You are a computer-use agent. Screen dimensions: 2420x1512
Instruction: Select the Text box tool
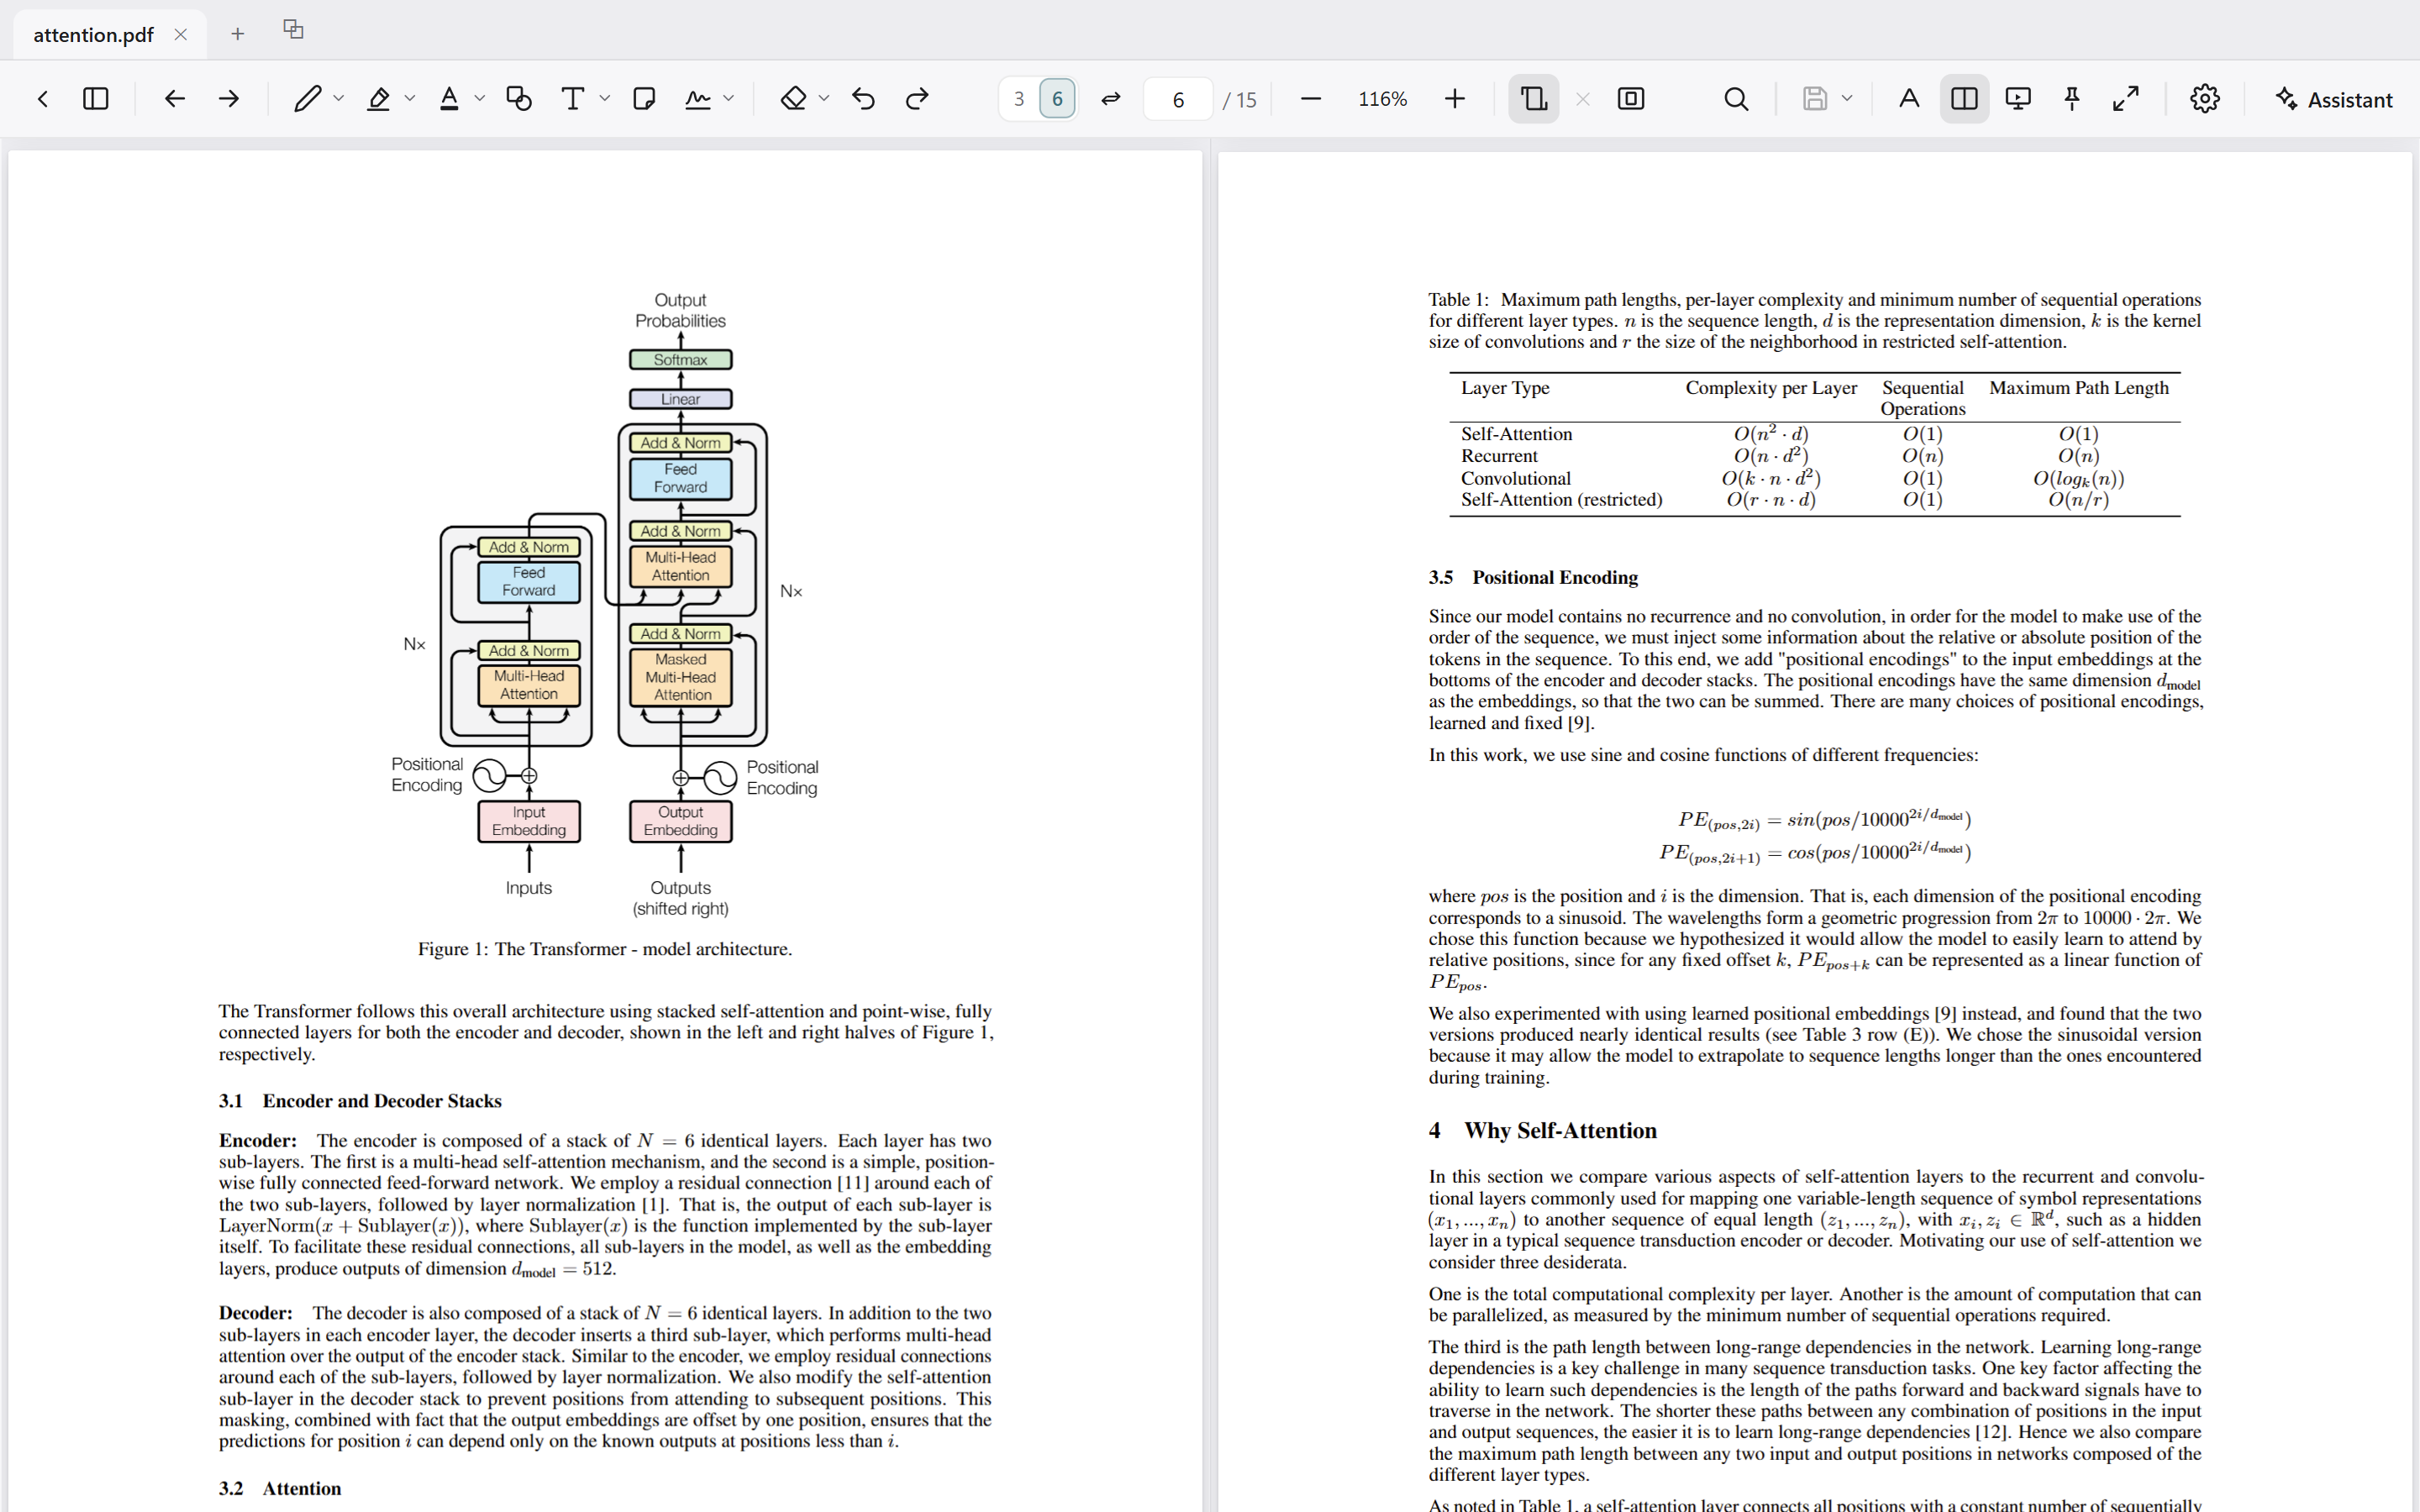(573, 99)
